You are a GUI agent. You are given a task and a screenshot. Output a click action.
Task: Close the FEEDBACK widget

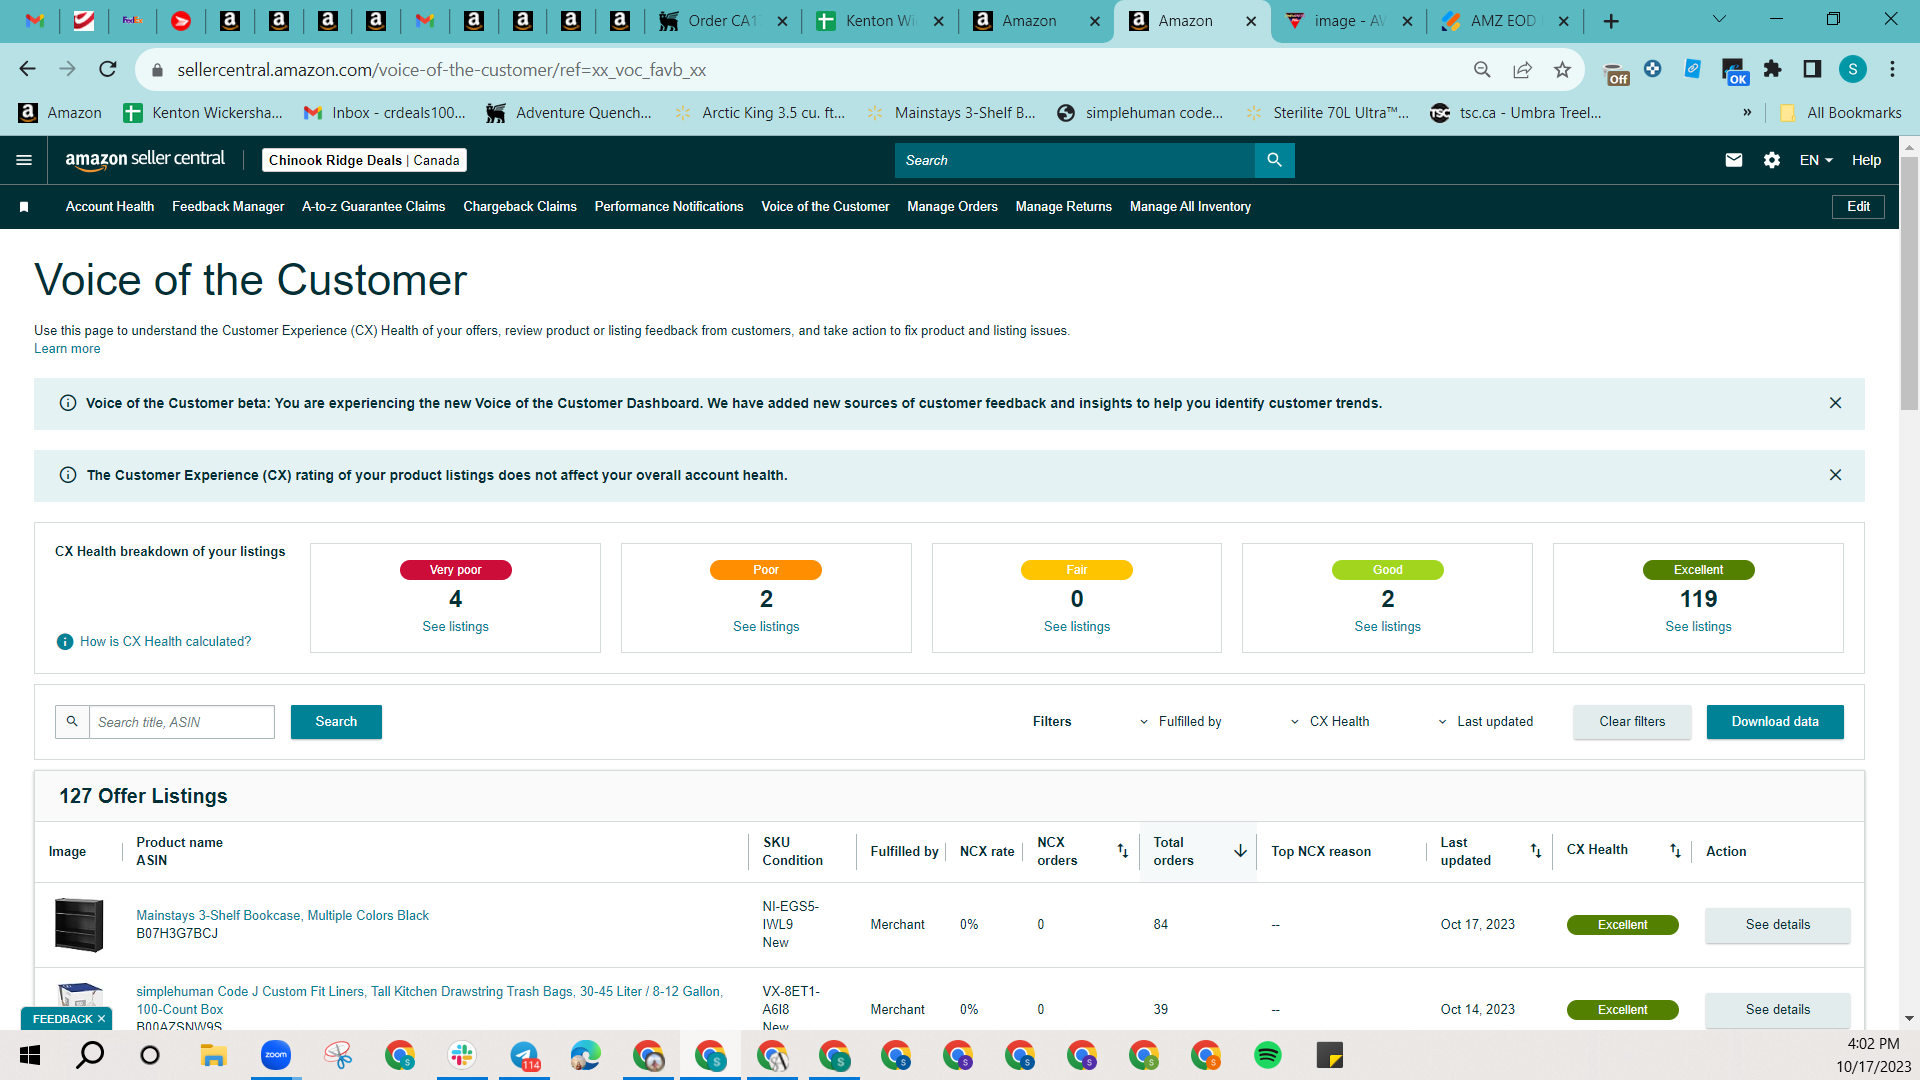101,1019
